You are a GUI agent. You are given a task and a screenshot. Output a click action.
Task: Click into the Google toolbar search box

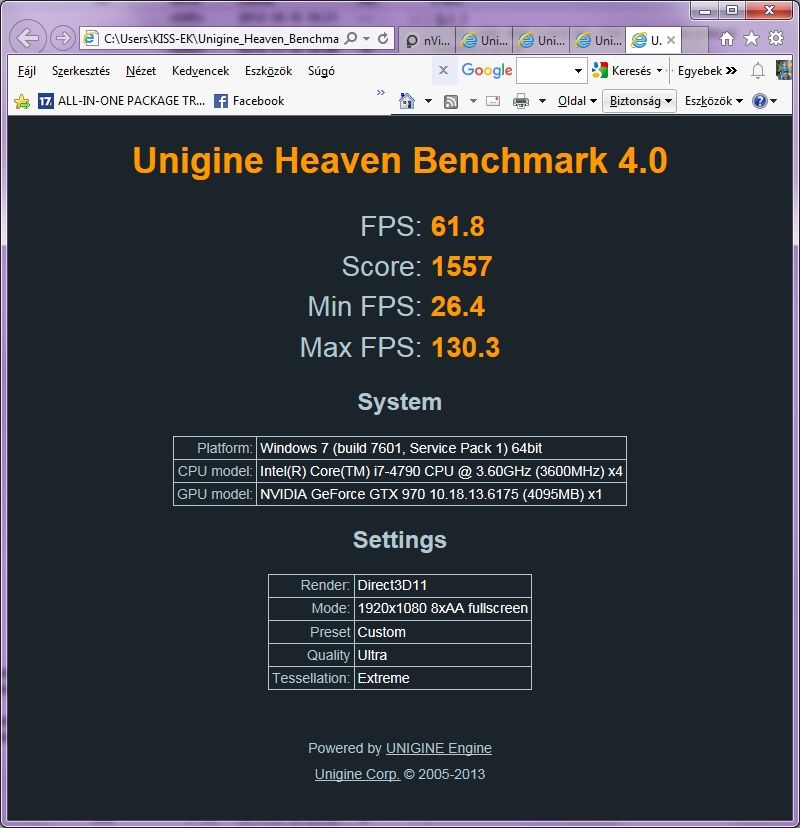[544, 71]
